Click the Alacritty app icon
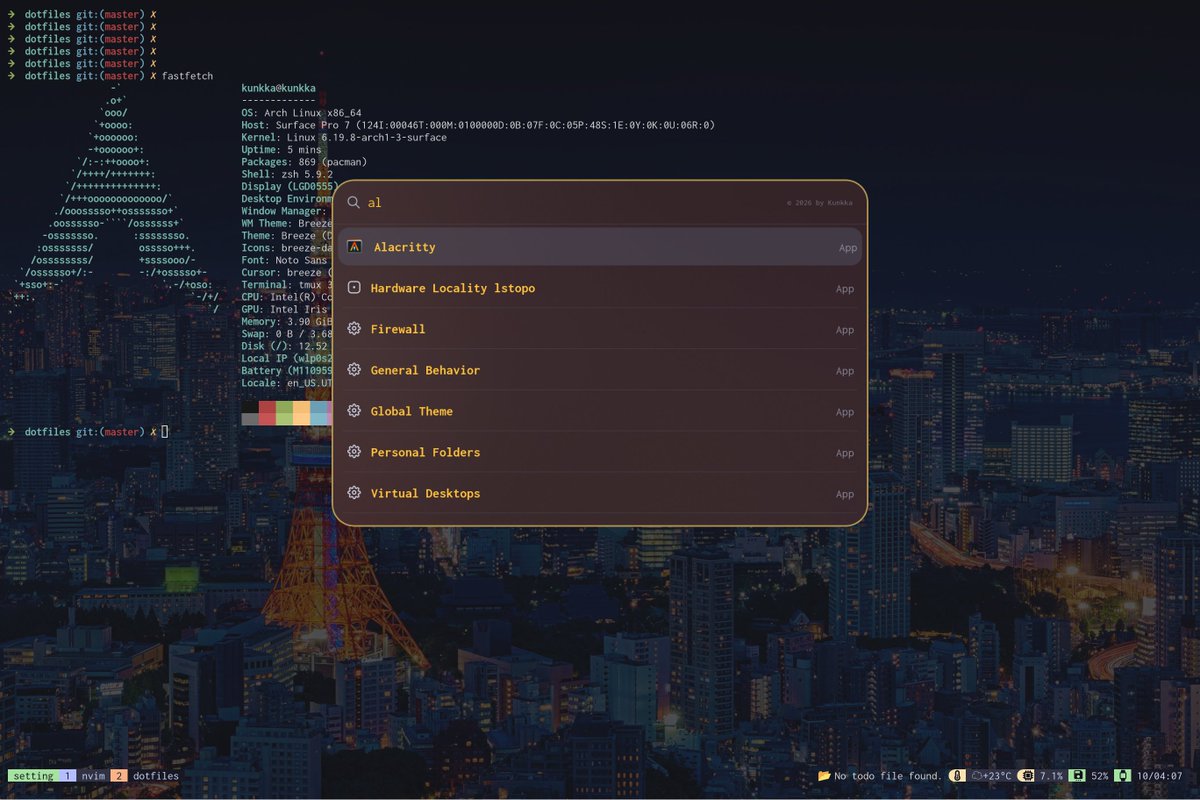 (x=354, y=247)
